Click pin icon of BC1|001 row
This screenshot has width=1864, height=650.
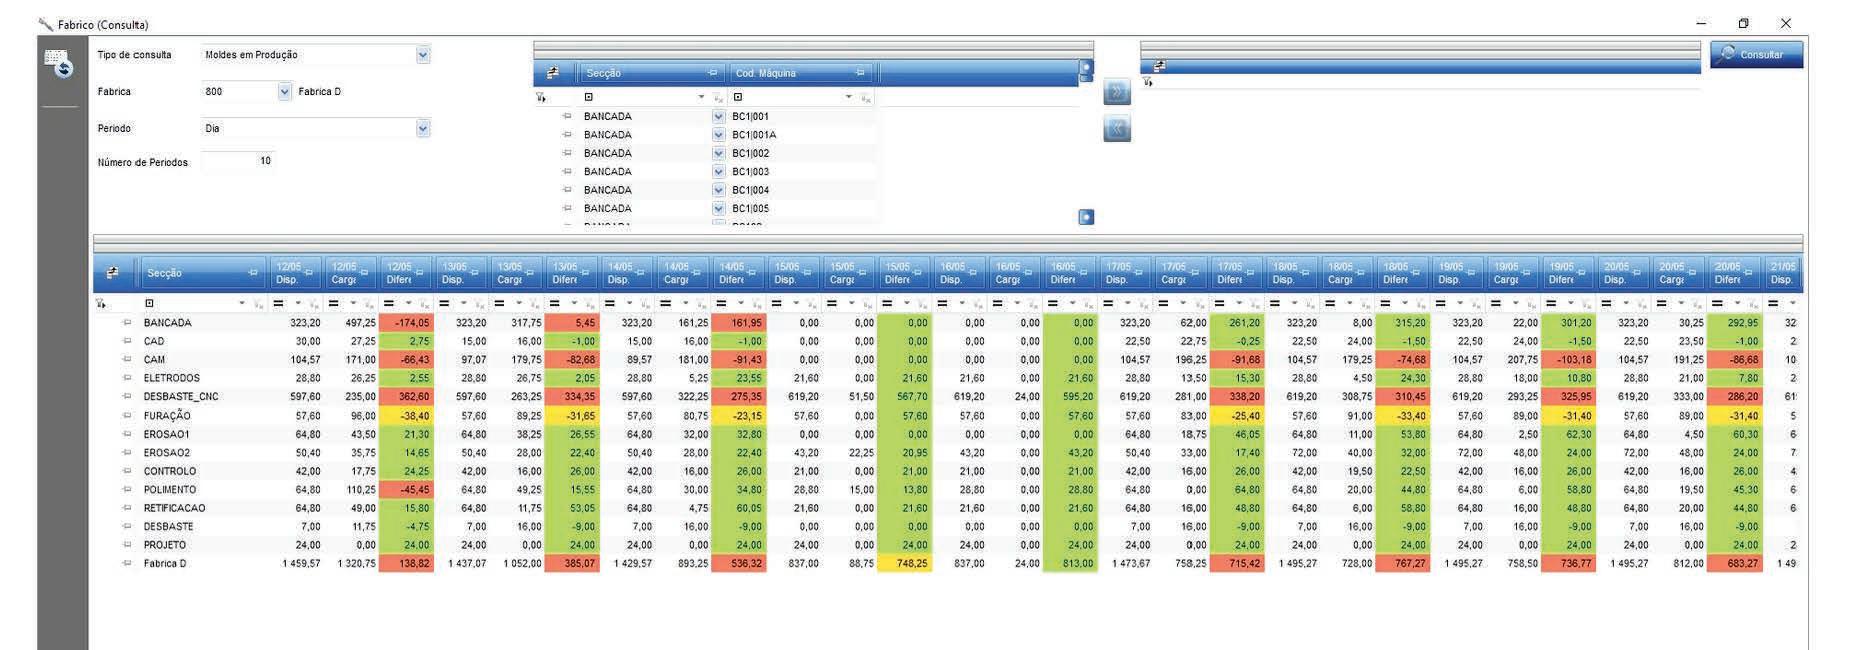click(x=567, y=116)
